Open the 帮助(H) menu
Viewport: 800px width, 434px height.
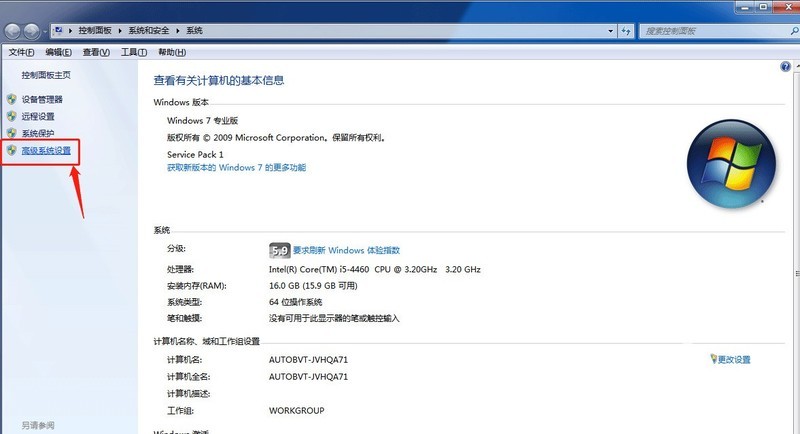click(171, 52)
